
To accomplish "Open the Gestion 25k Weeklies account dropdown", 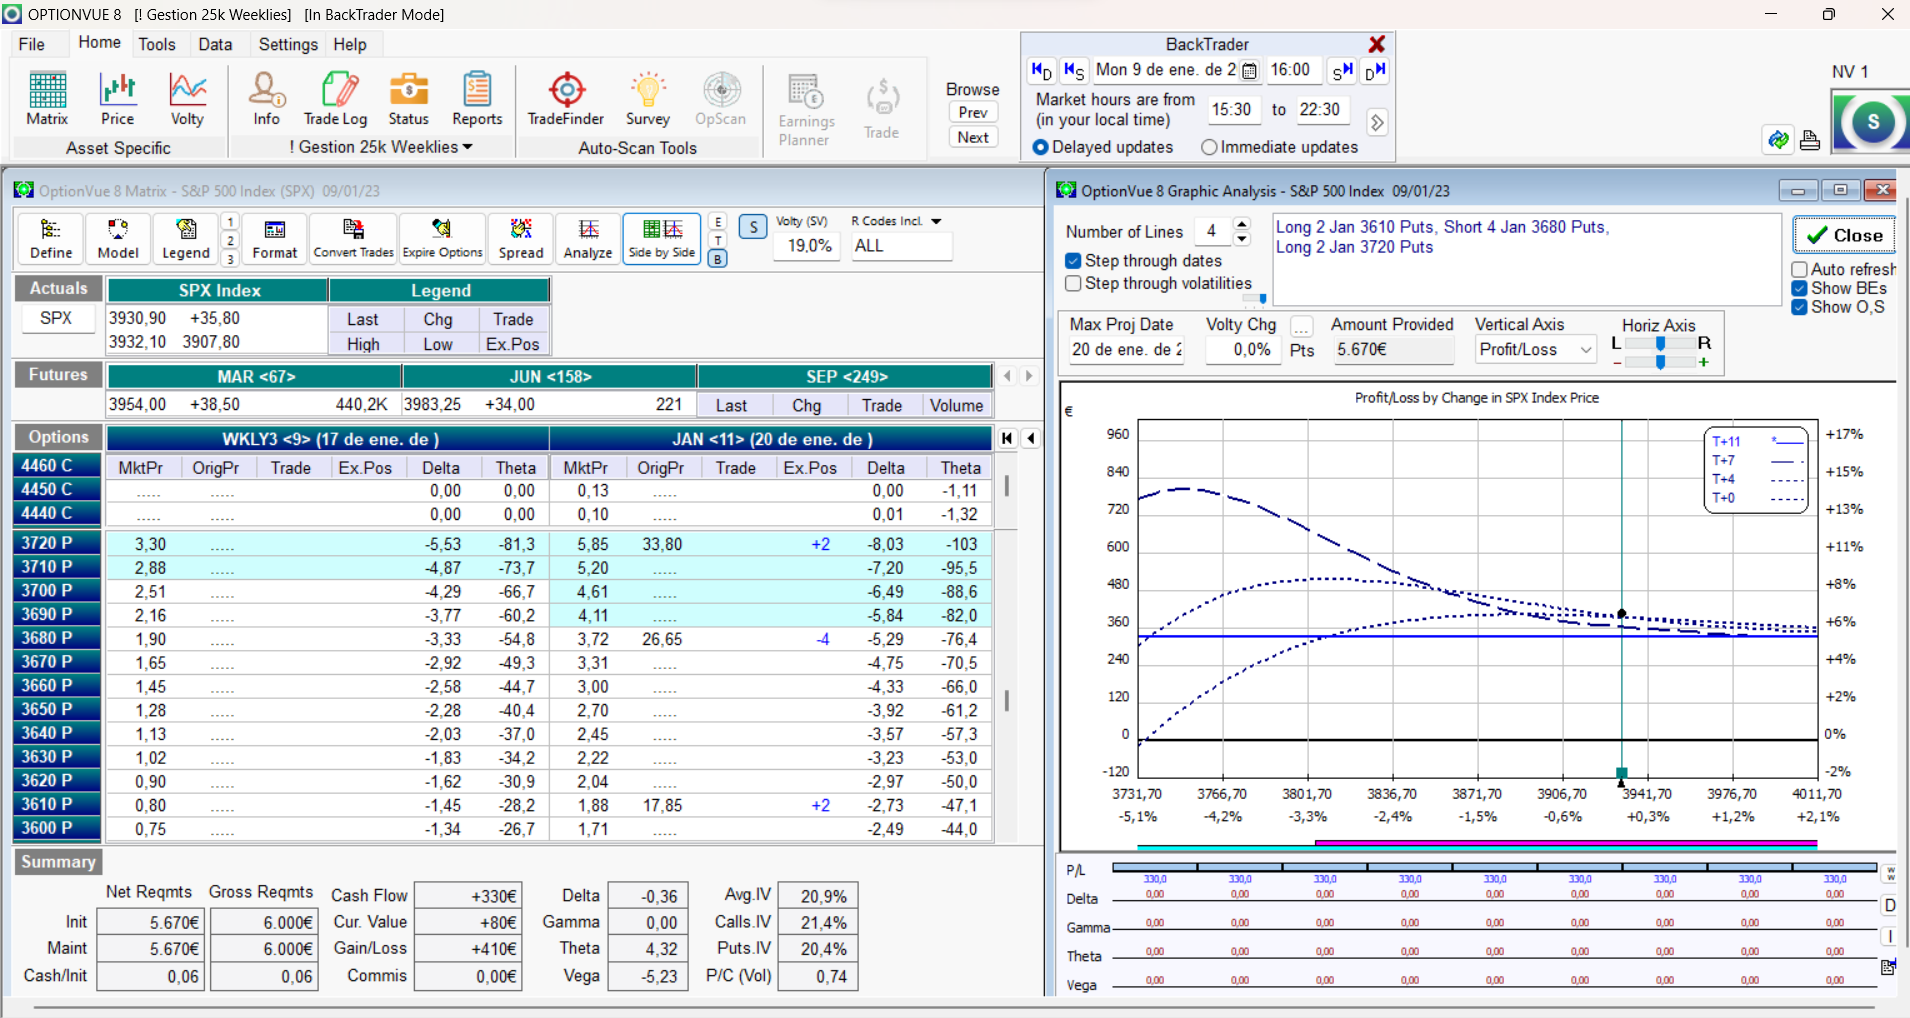I will point(381,147).
